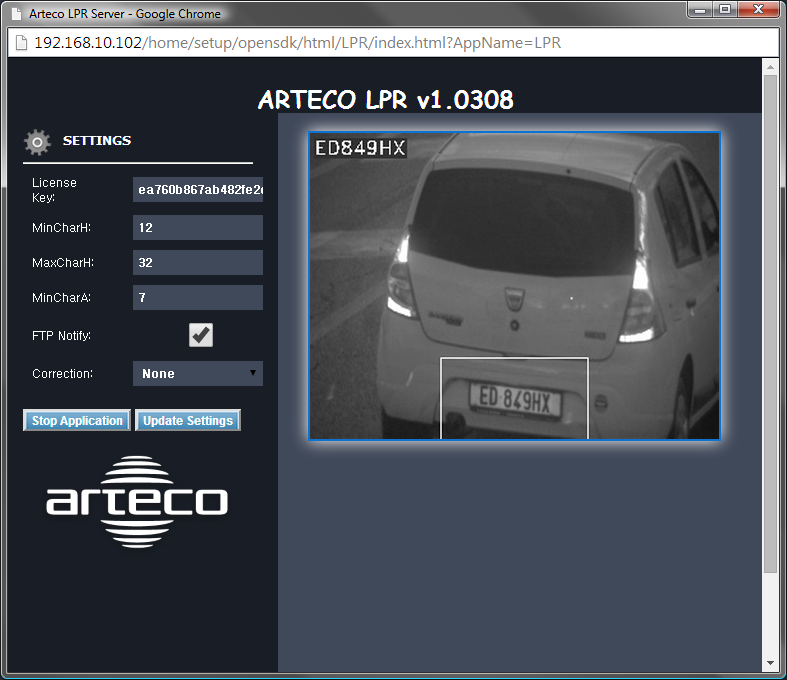Focus the License Key input field
This screenshot has height=680, width=787.
click(198, 189)
